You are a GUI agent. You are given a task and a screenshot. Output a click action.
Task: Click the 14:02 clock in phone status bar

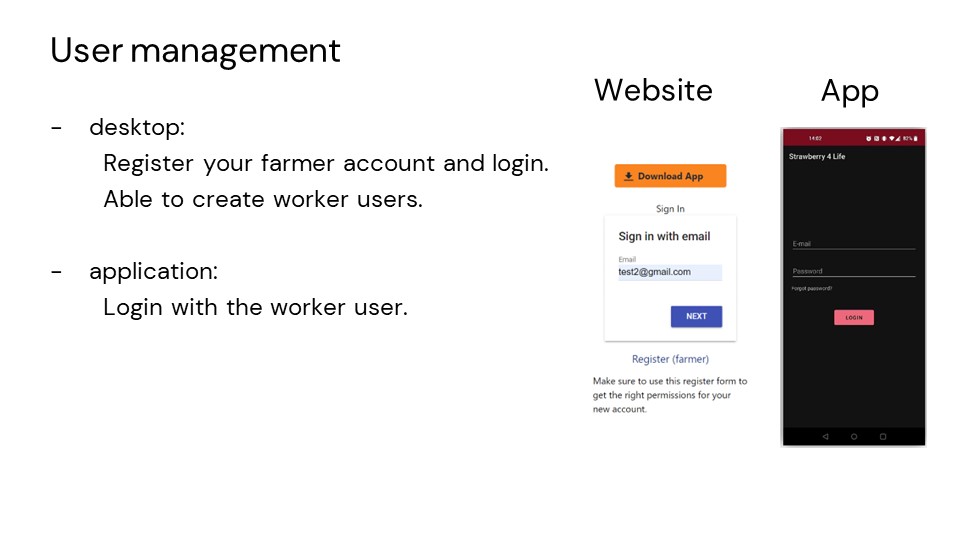pos(814,138)
